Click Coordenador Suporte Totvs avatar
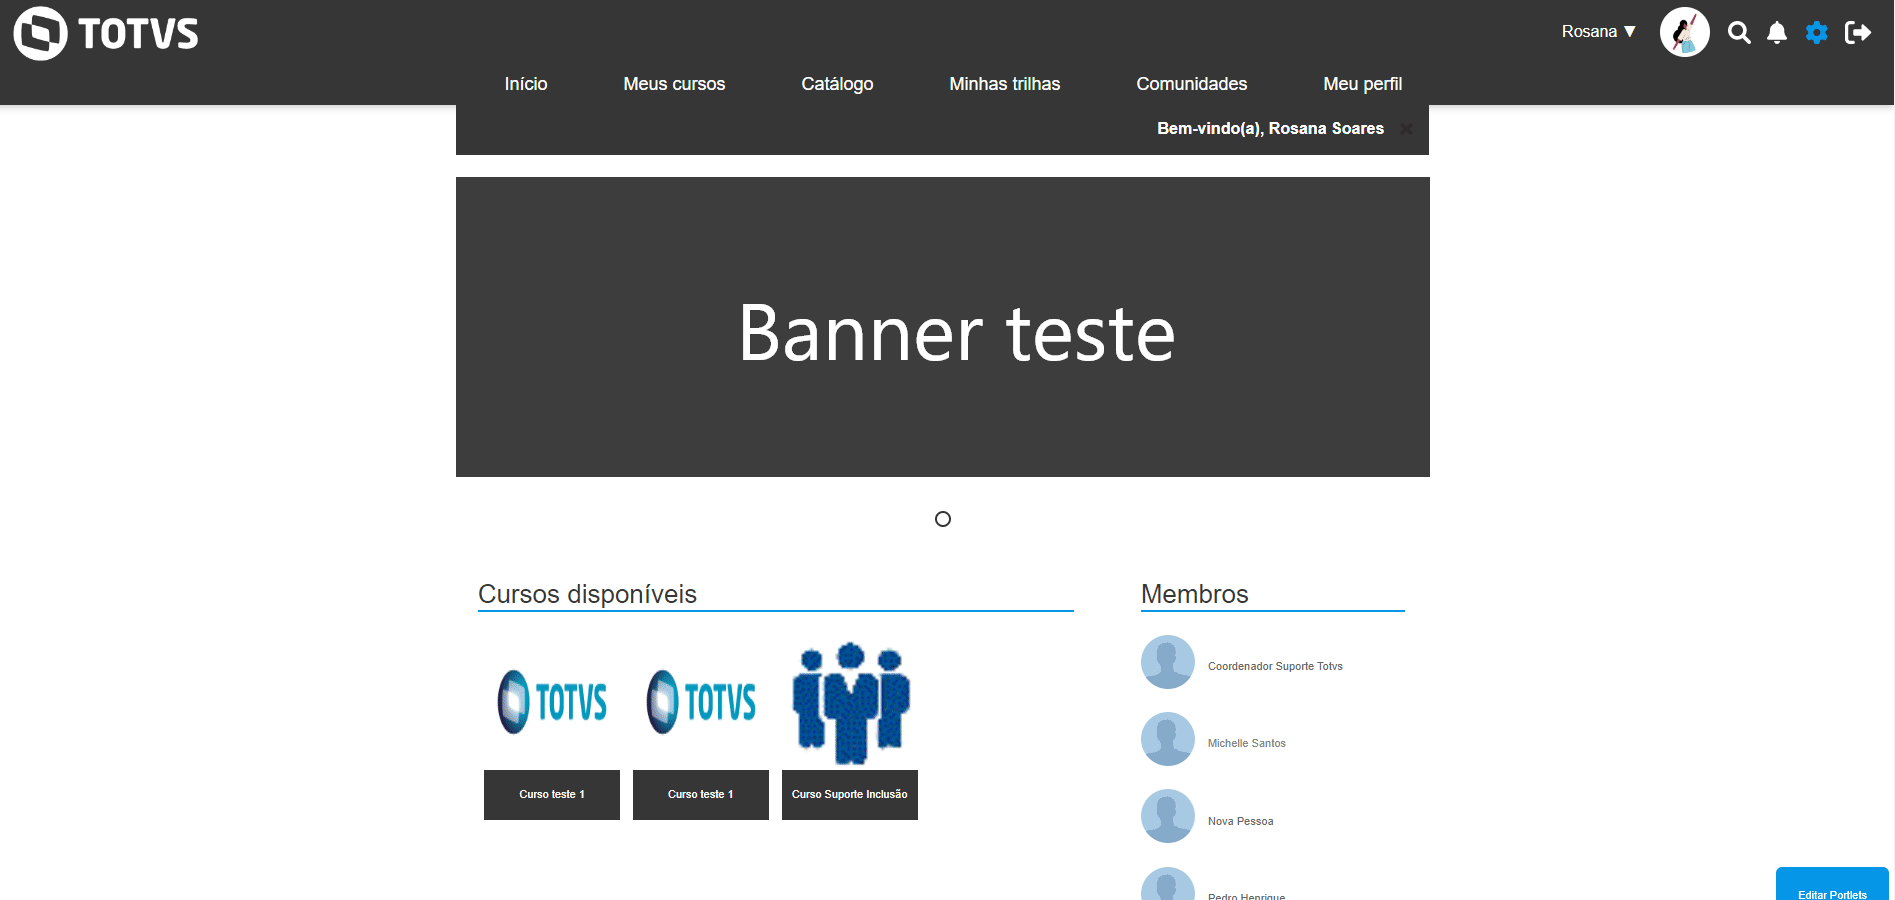 [1168, 662]
